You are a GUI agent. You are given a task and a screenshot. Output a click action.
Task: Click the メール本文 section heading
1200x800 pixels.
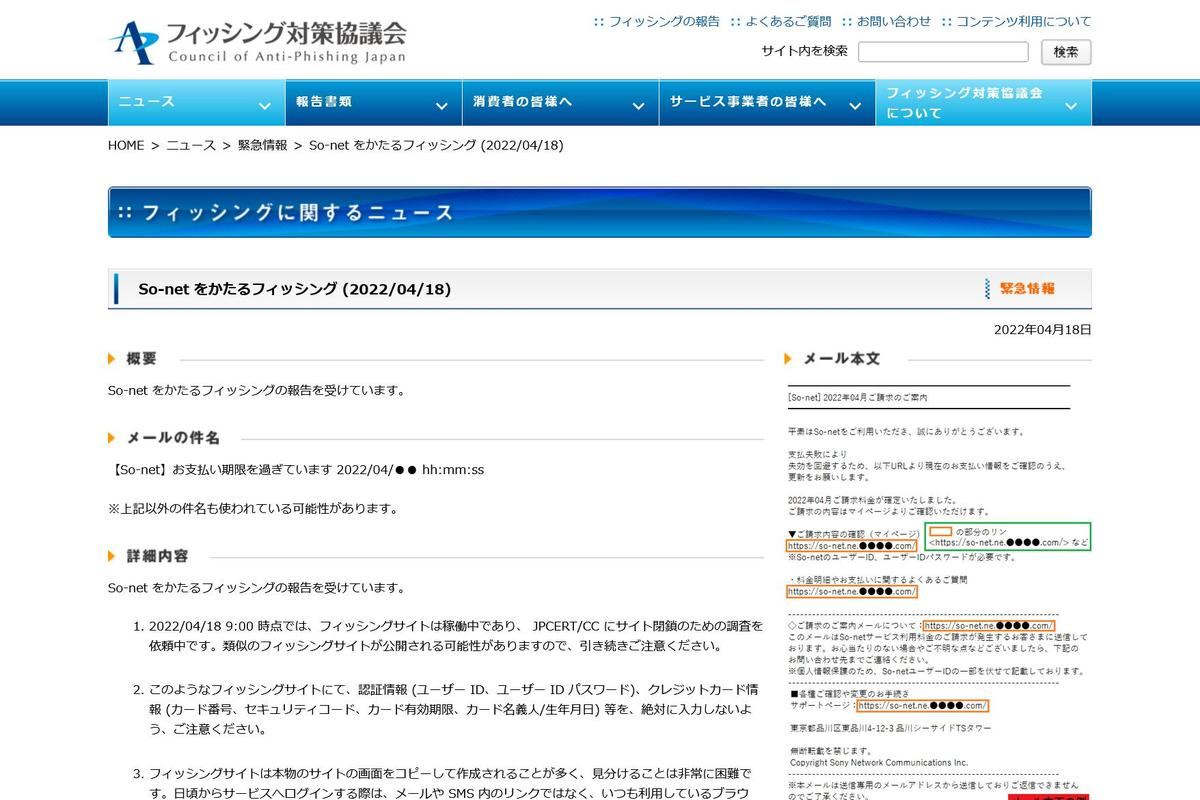[x=842, y=358]
